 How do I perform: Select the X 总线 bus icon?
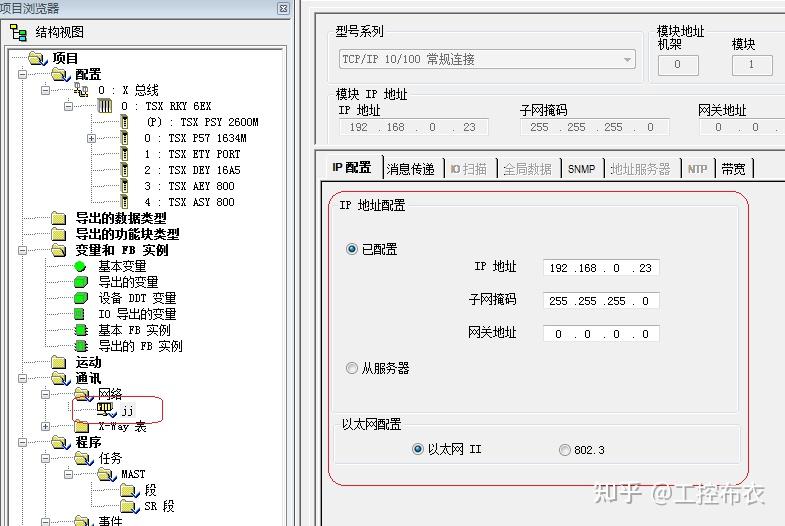pyautogui.click(x=82, y=90)
